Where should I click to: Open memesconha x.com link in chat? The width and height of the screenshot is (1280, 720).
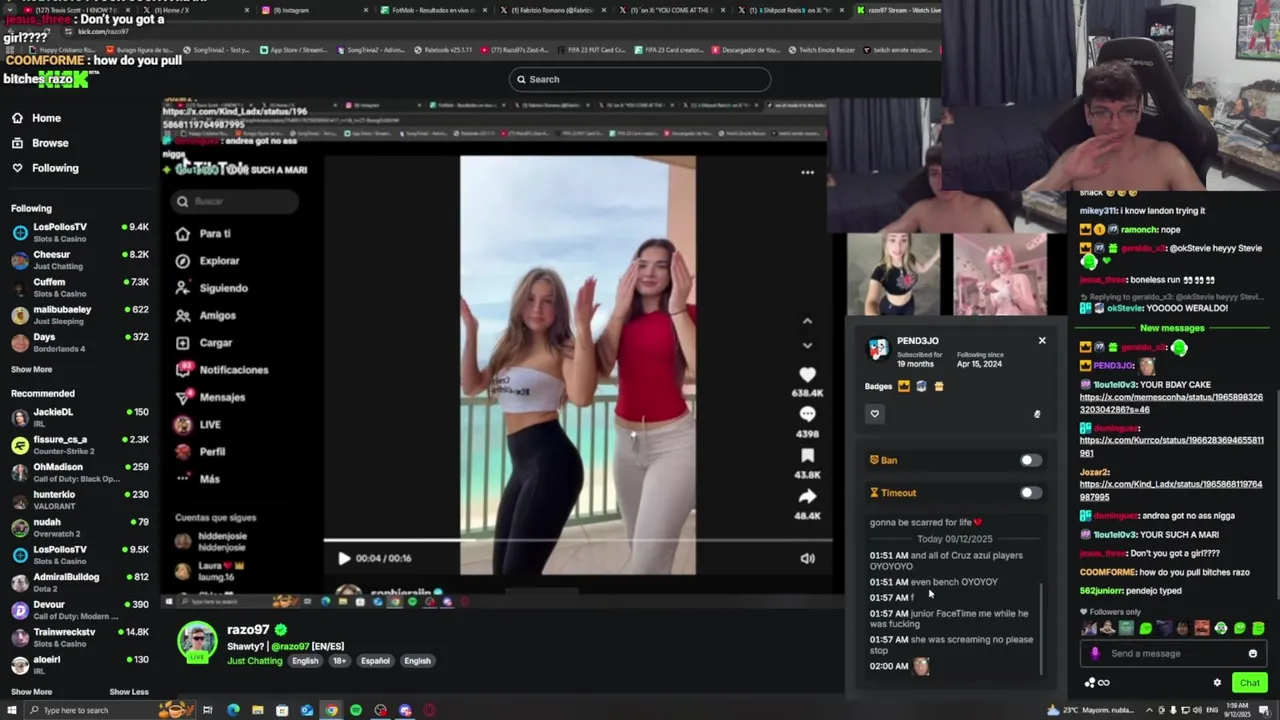[1171, 403]
